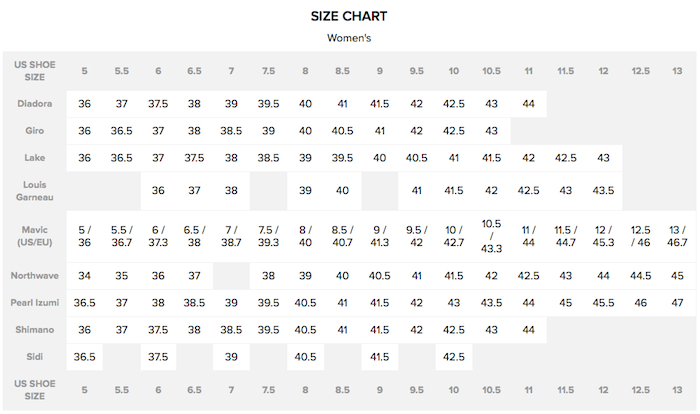This screenshot has height=414, width=700.
Task: Click size 13 in the top header row
Action: click(x=678, y=71)
